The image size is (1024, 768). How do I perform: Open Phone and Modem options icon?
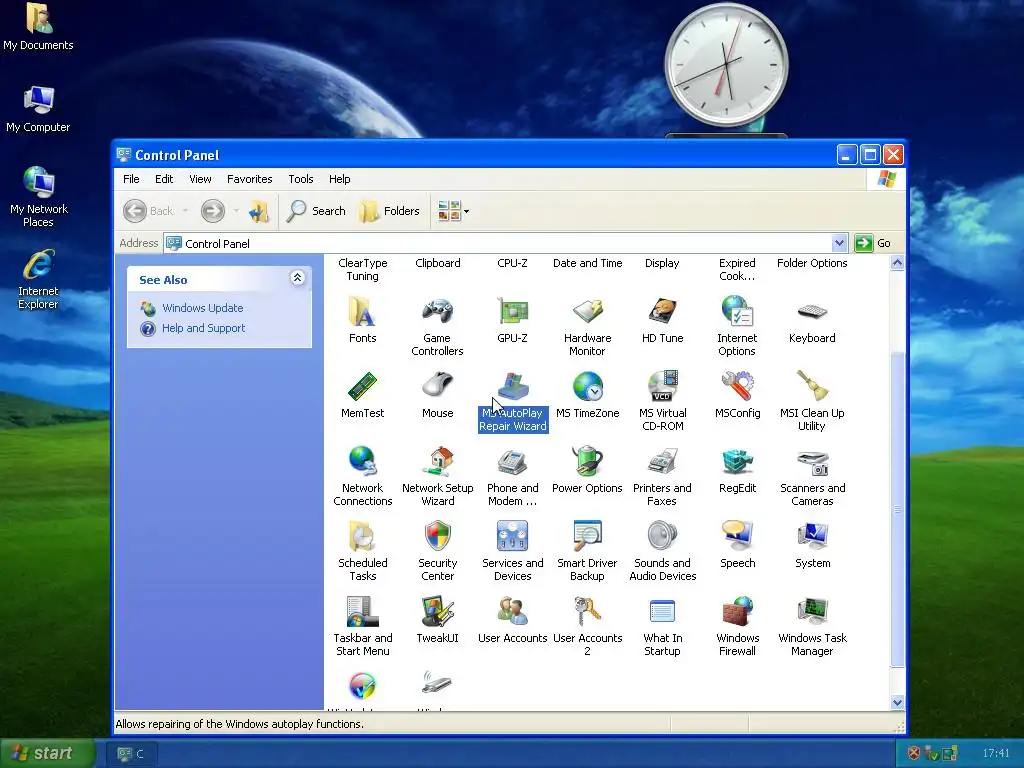click(512, 462)
